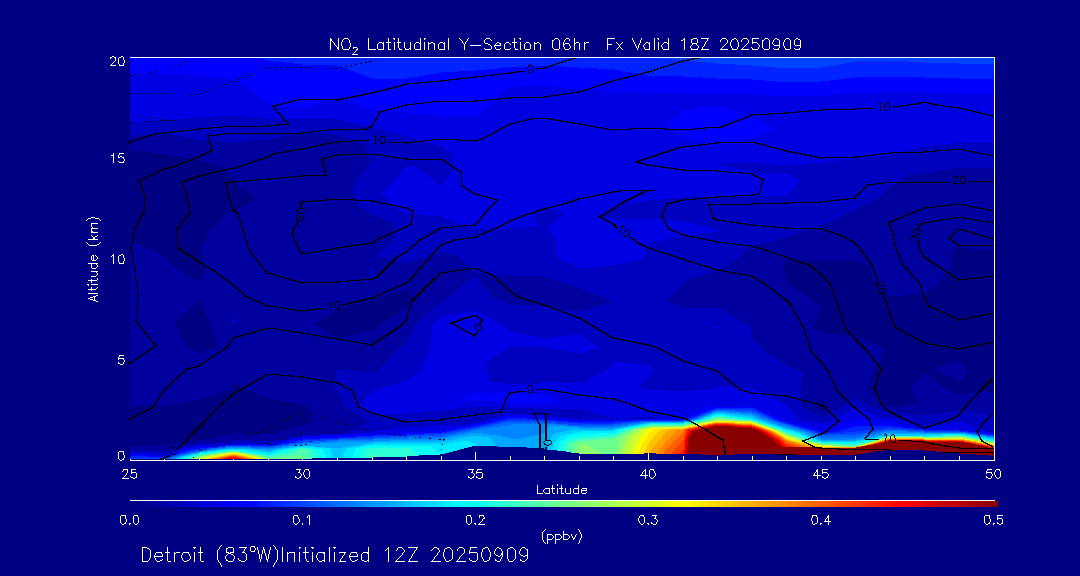Click the 0.4 colorbar tick label

tap(821, 520)
